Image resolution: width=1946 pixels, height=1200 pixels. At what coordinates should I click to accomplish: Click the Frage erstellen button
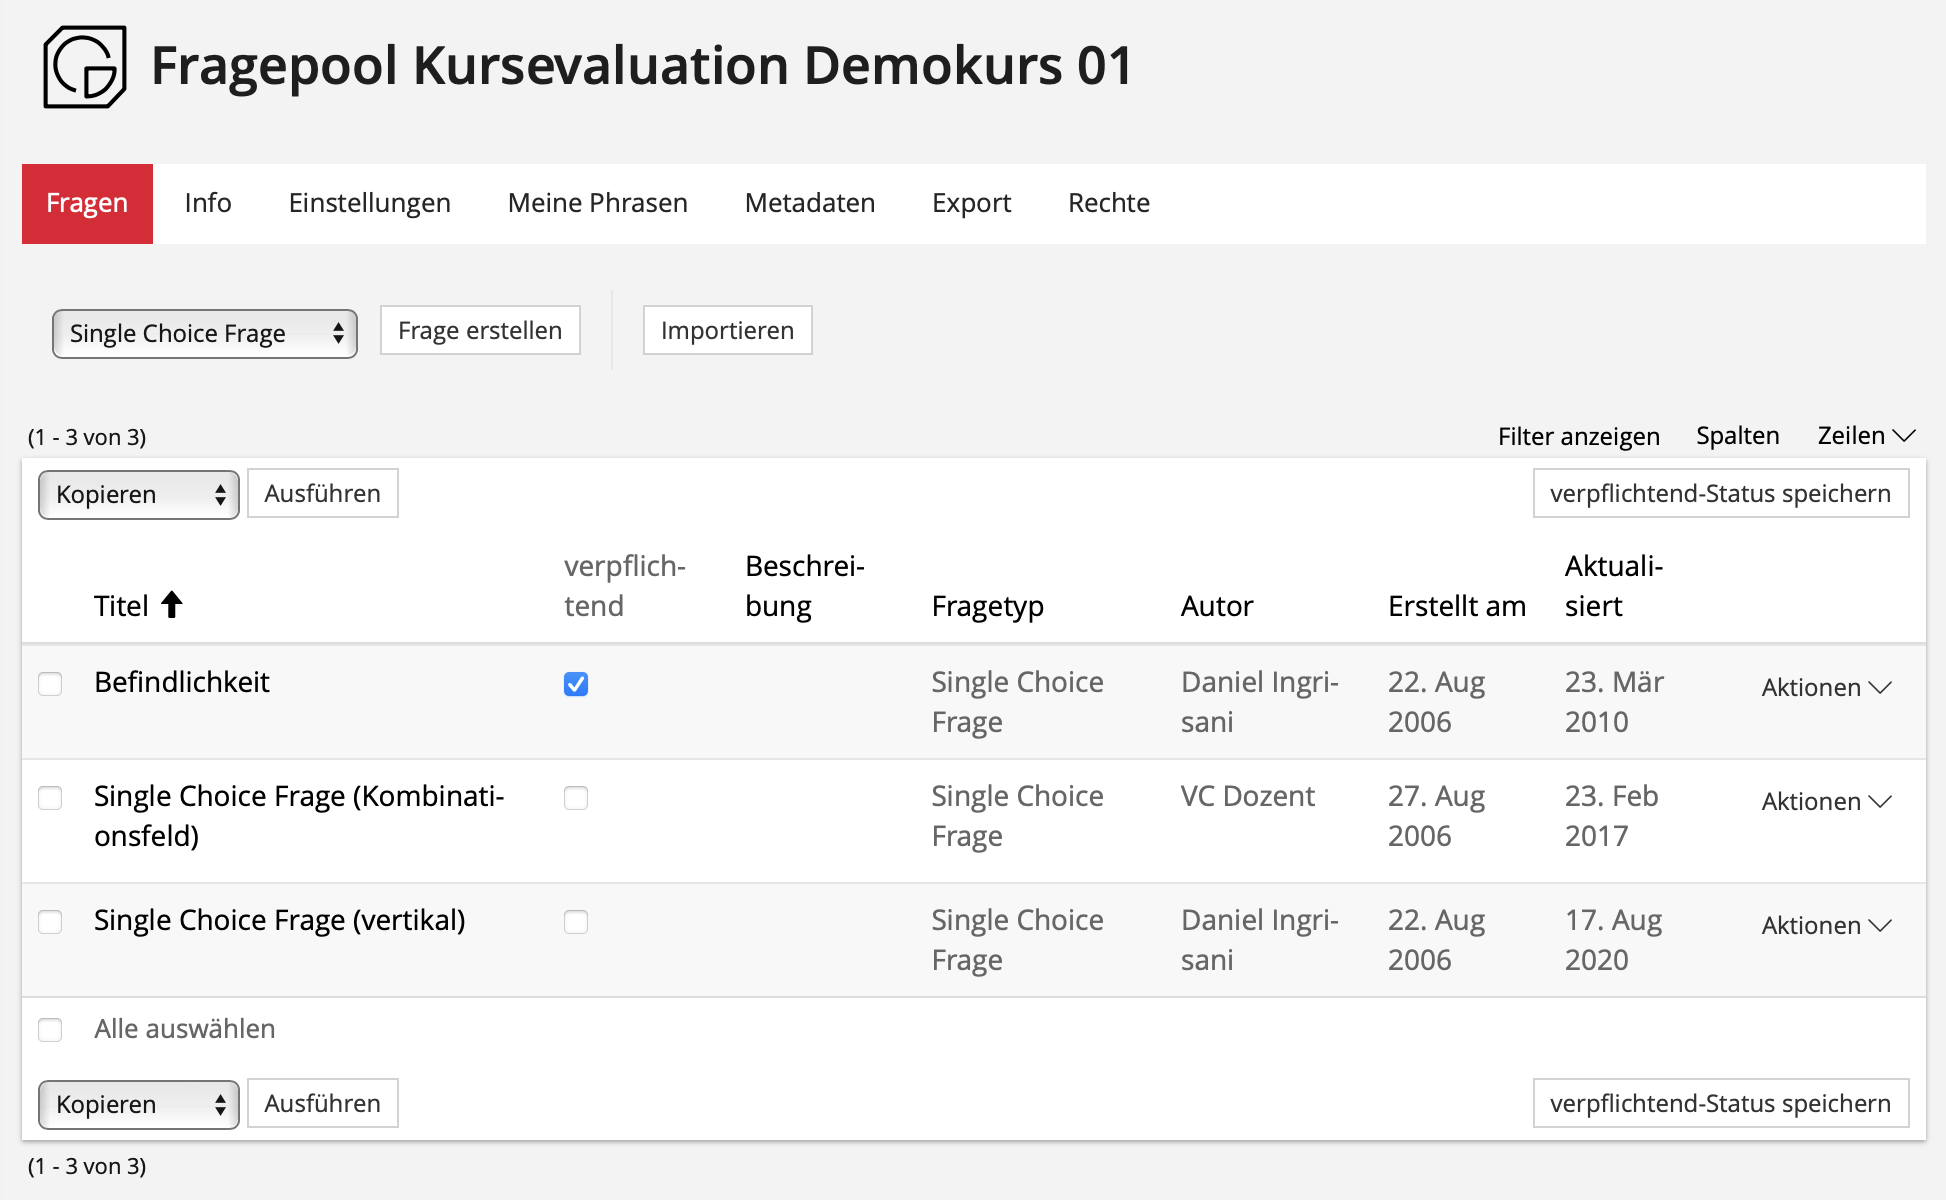point(480,331)
